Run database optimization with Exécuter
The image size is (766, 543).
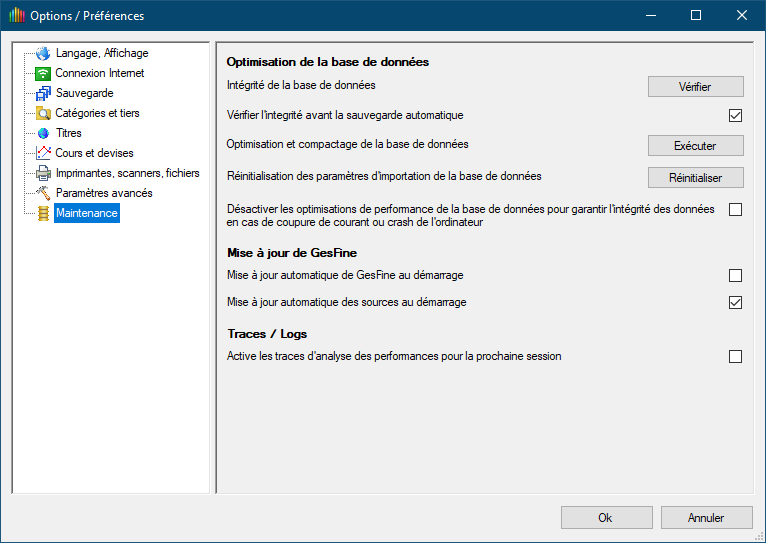(695, 146)
